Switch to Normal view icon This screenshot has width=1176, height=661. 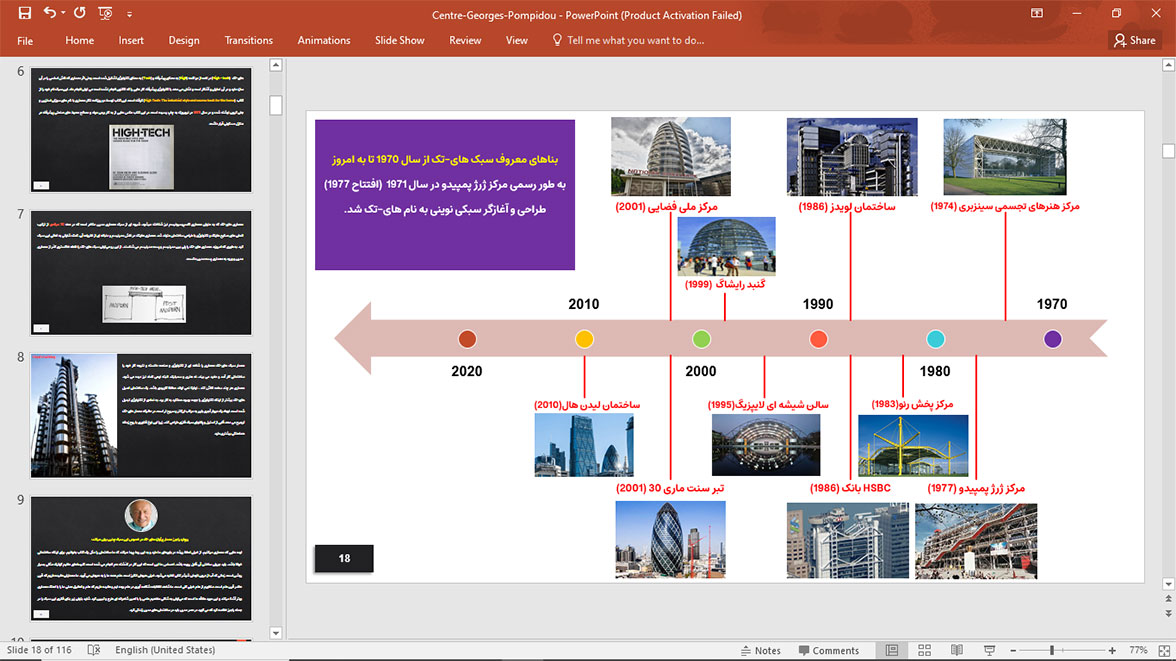coord(892,650)
